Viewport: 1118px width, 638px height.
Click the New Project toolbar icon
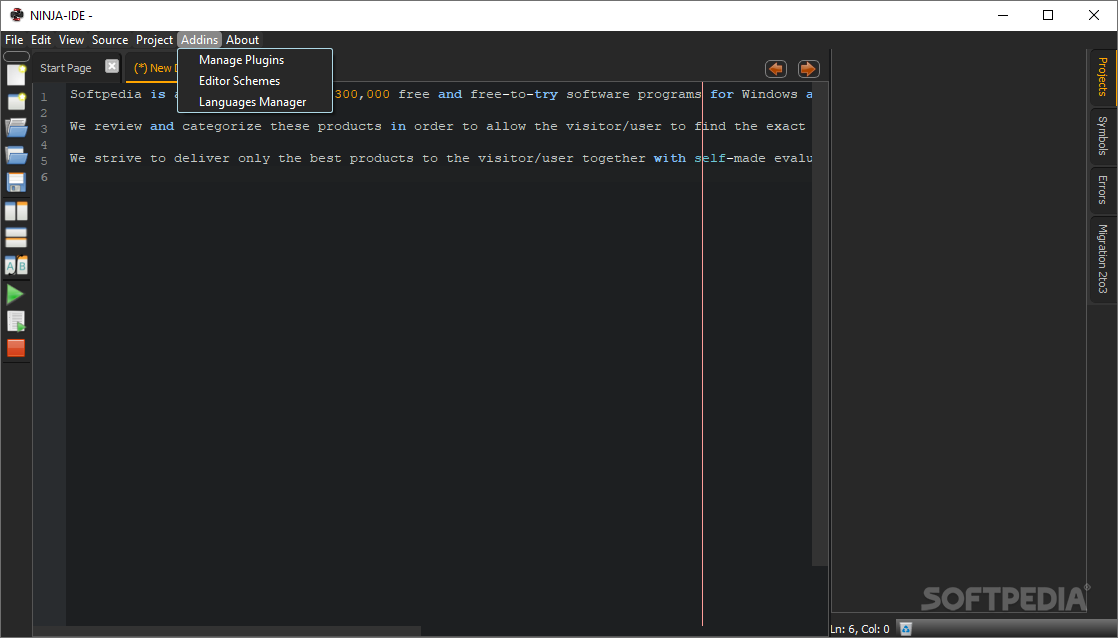tap(16, 101)
